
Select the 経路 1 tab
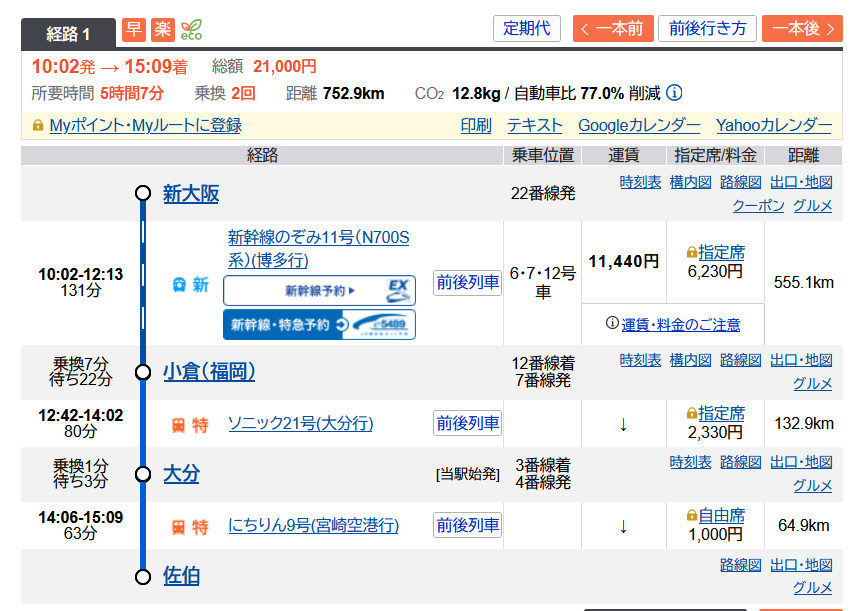(x=69, y=33)
